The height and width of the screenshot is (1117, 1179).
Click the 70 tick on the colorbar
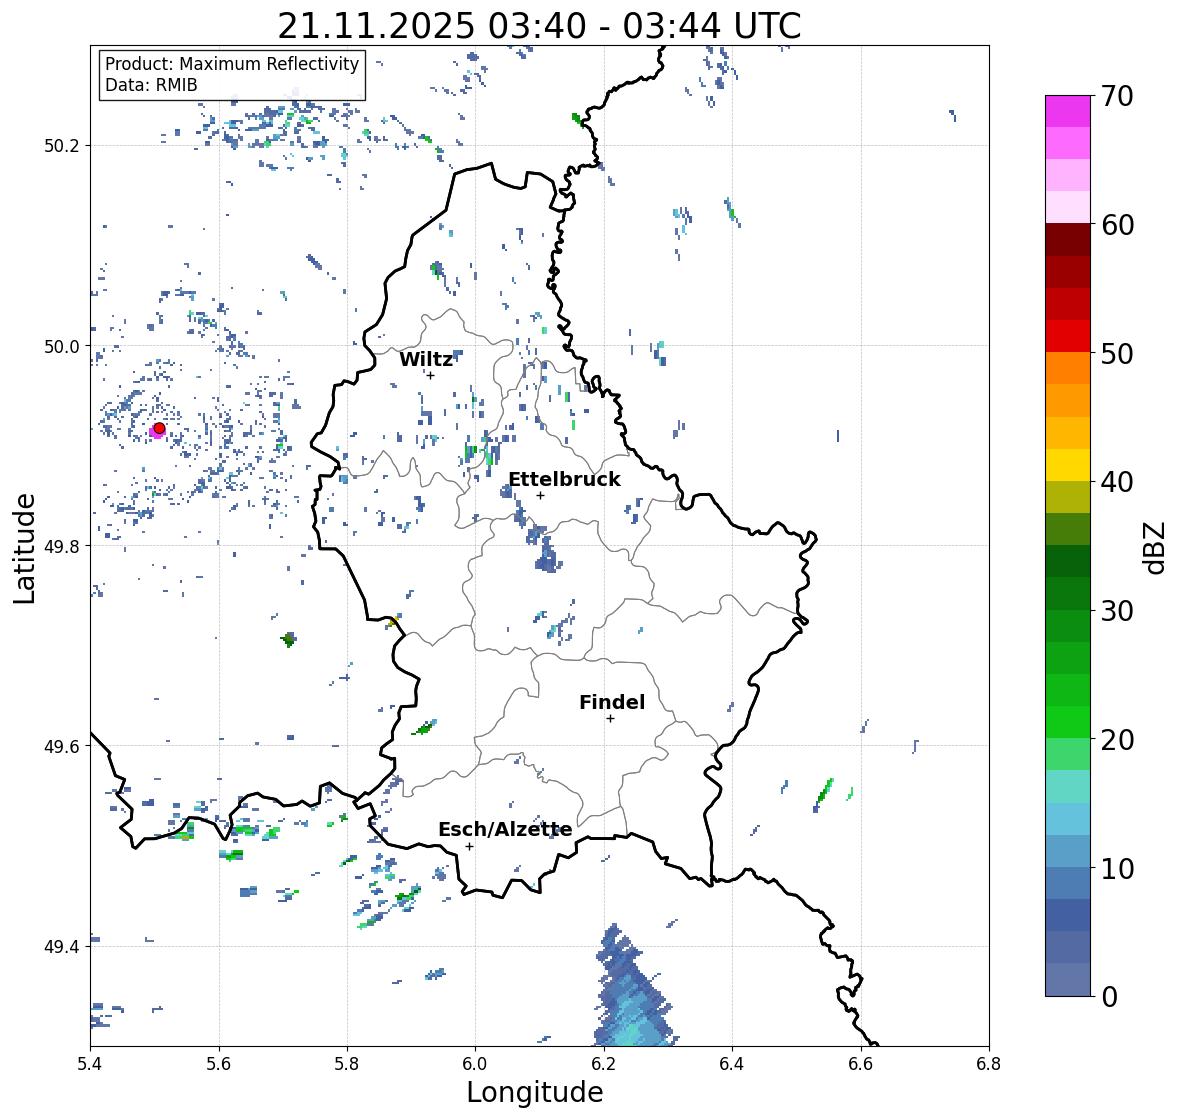click(1117, 96)
